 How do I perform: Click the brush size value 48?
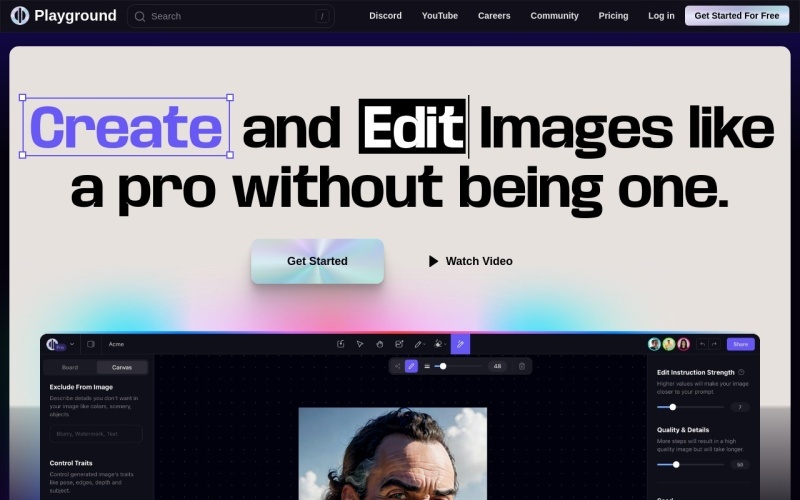(497, 366)
